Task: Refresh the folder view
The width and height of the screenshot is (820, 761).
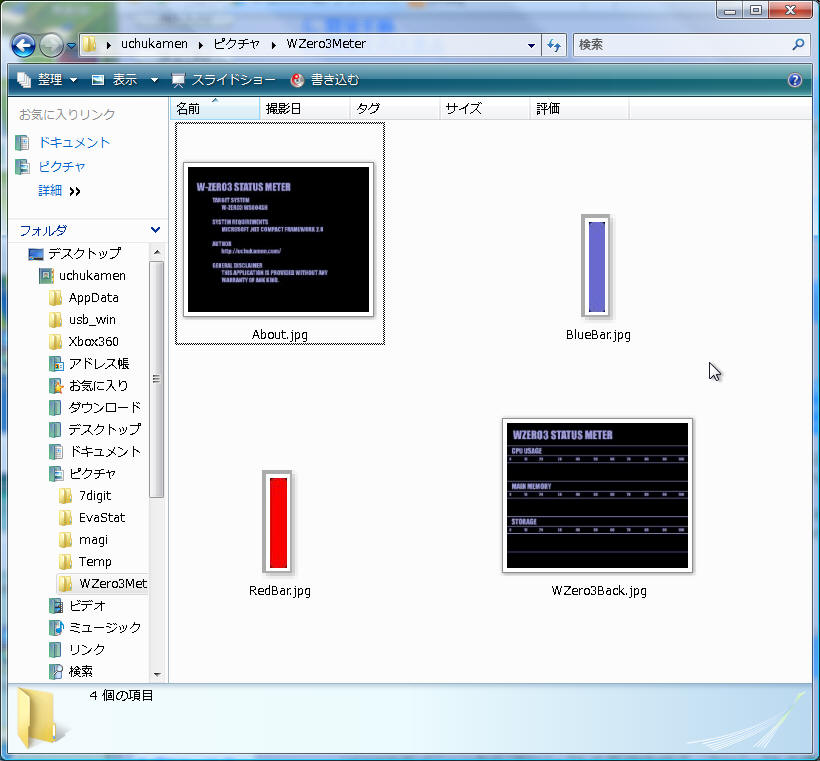Action: (x=554, y=46)
